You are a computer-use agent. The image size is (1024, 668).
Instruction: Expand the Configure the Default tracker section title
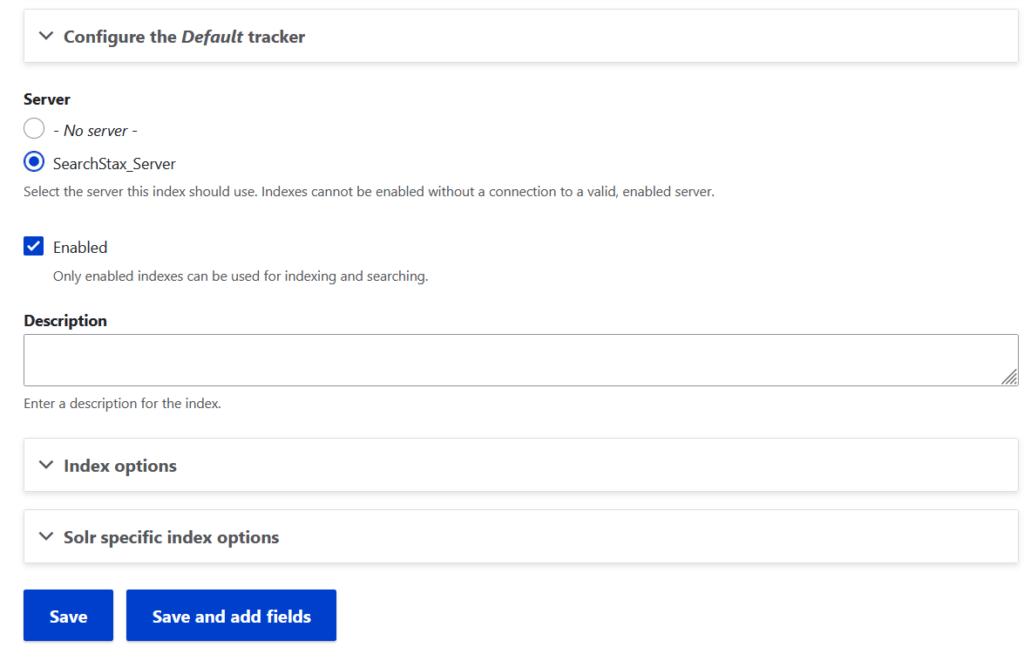point(184,37)
